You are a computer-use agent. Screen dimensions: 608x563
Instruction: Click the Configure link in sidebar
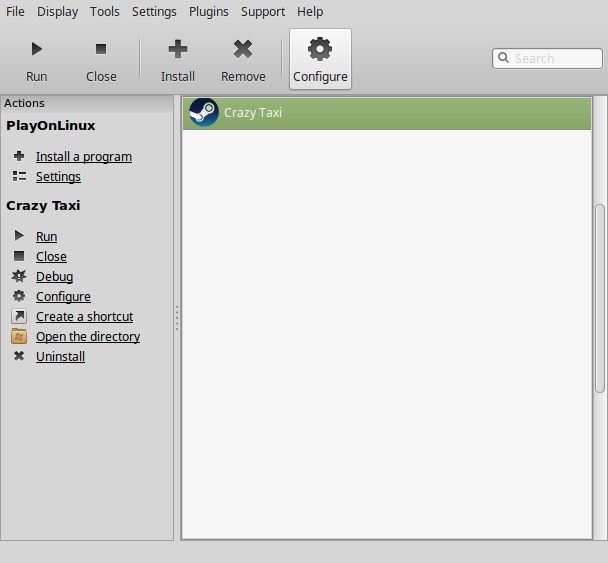pyautogui.click(x=63, y=297)
